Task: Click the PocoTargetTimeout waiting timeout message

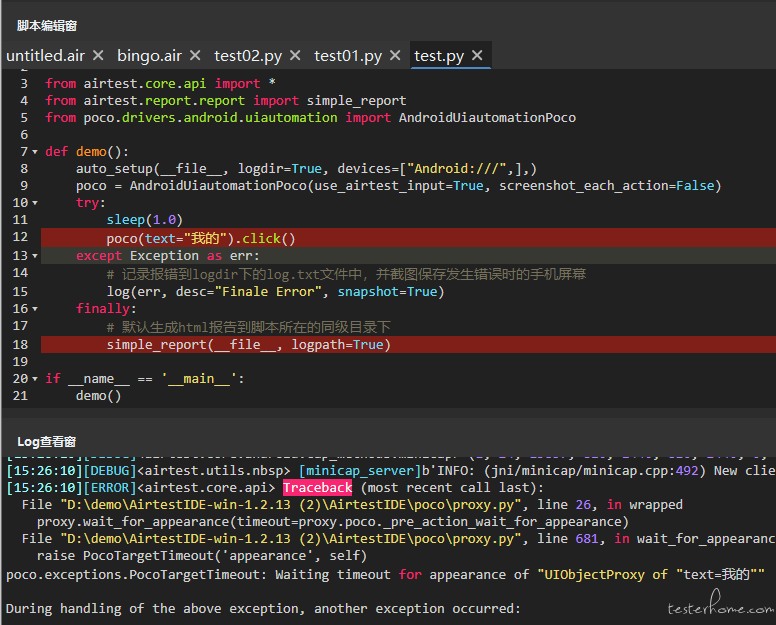Action: point(386,575)
